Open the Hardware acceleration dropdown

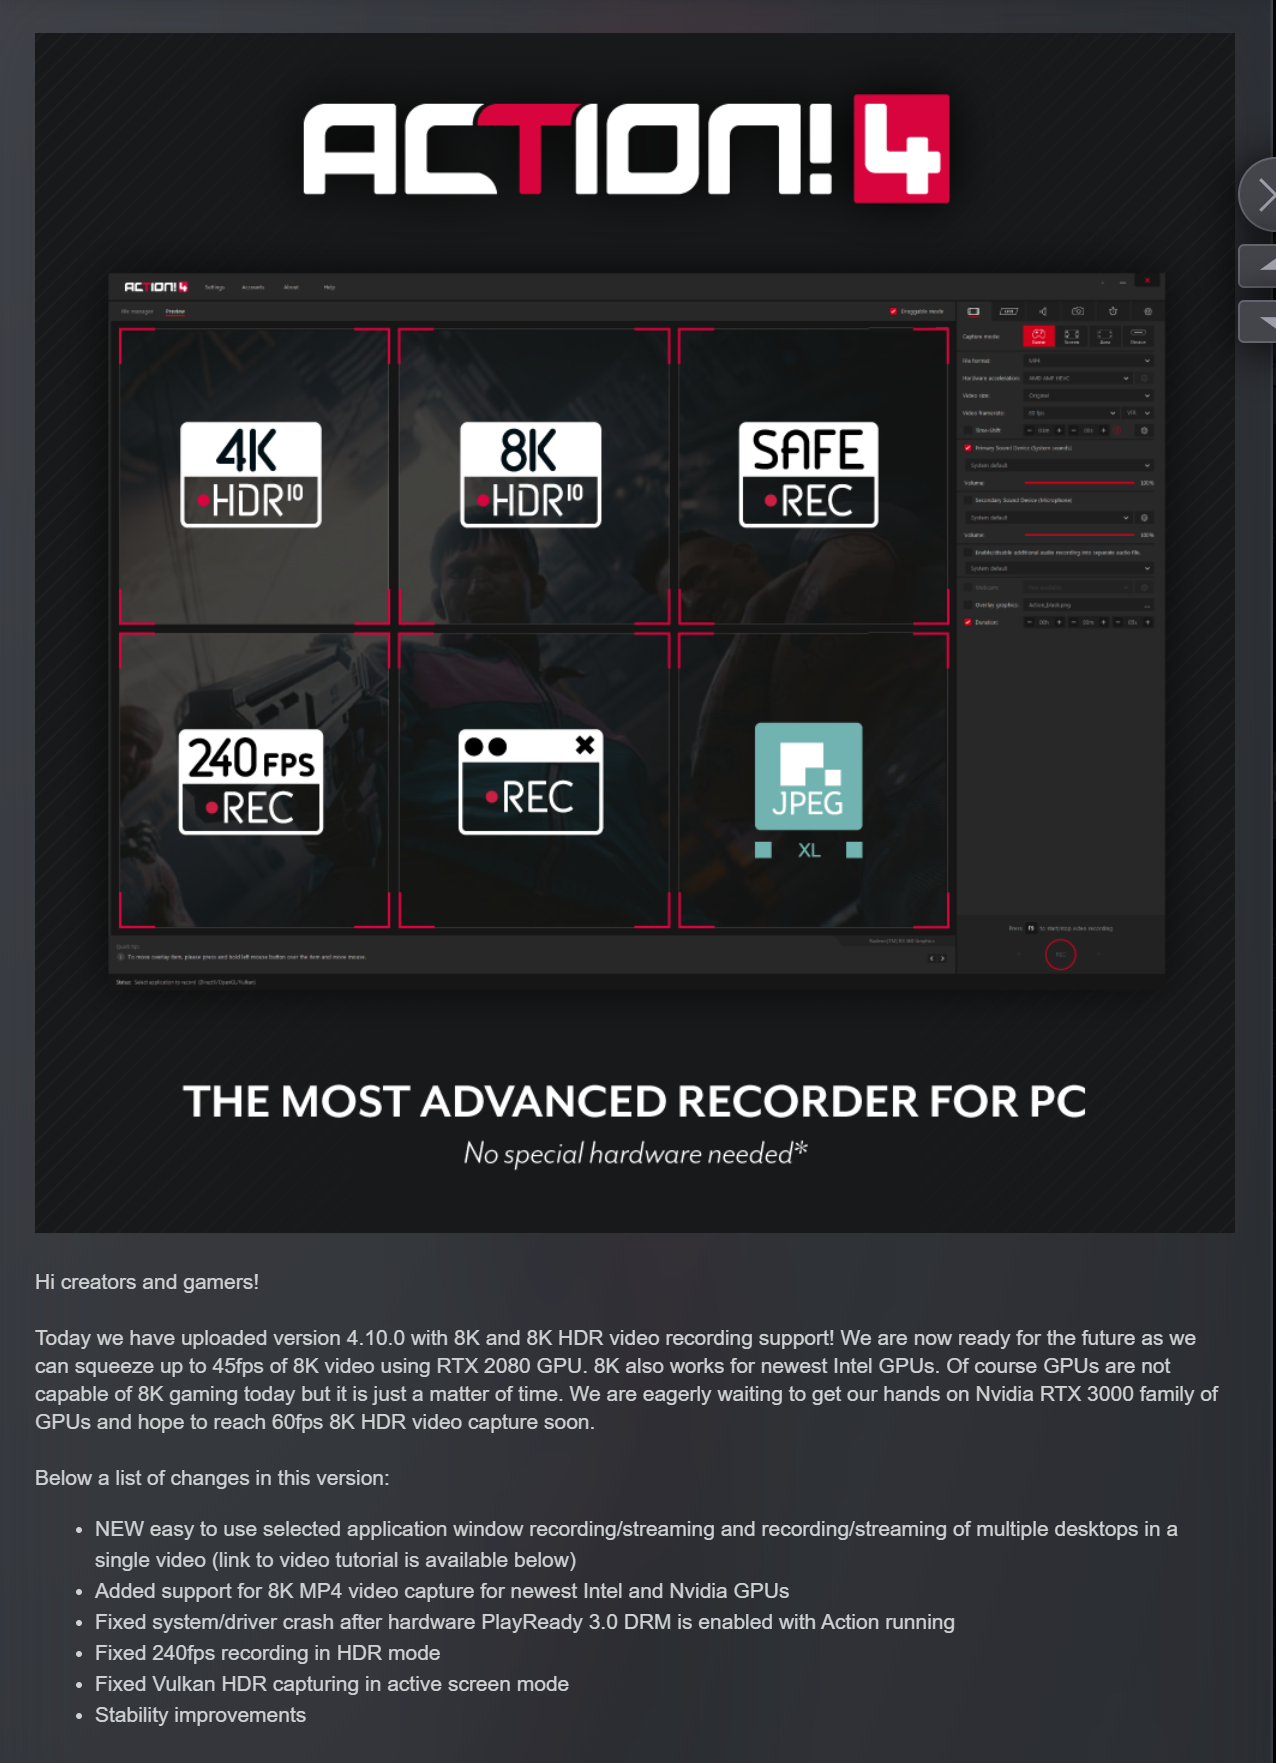coord(1078,378)
